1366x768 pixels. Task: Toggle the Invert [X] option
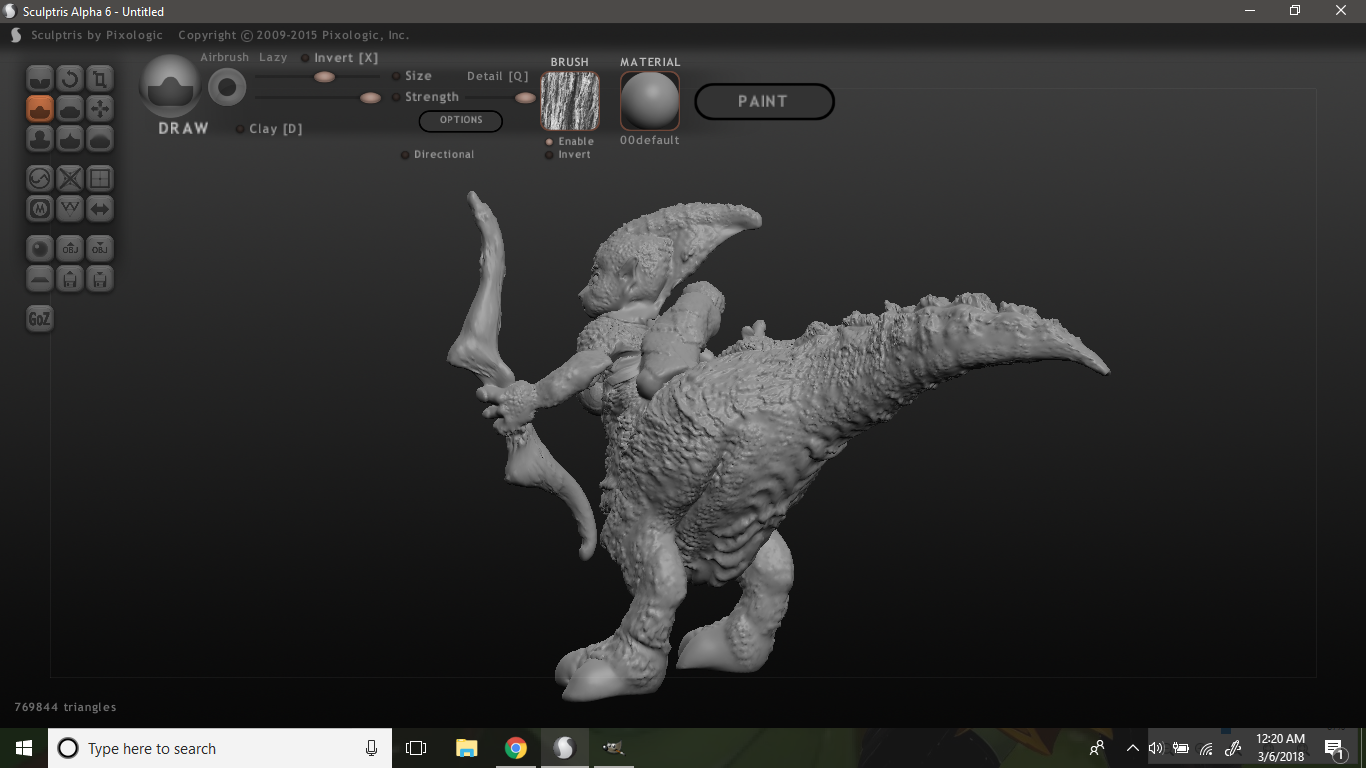(305, 58)
